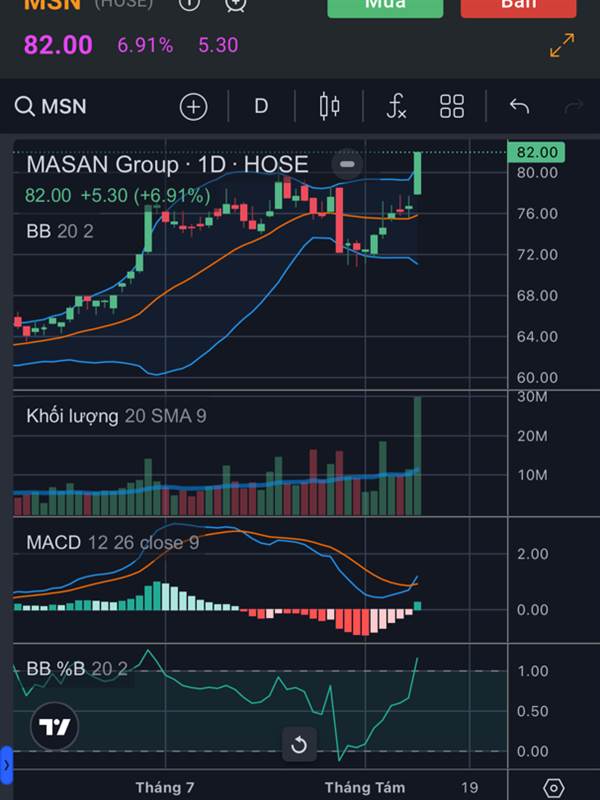Add symbol with the plus circle icon
Image resolution: width=600 pixels, height=800 pixels.
coord(193,107)
